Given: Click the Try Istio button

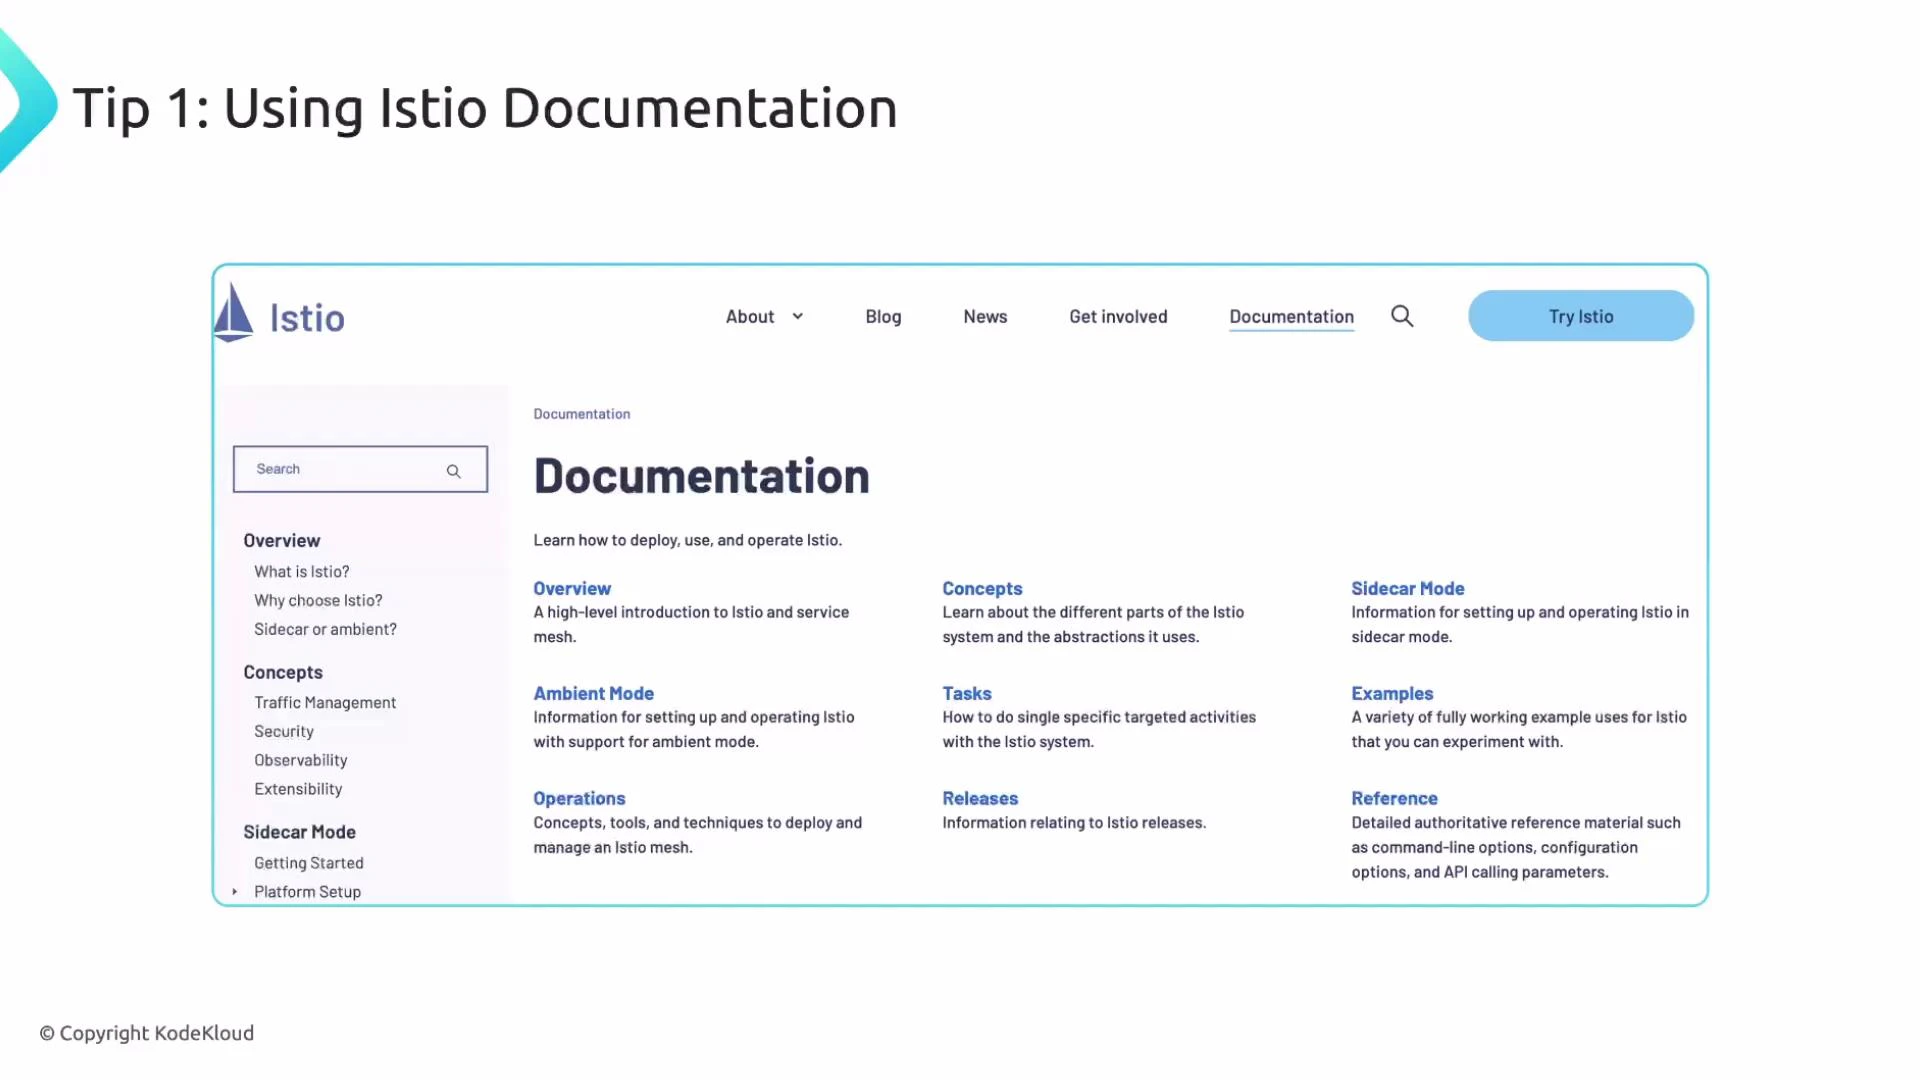Looking at the screenshot, I should (x=1581, y=316).
